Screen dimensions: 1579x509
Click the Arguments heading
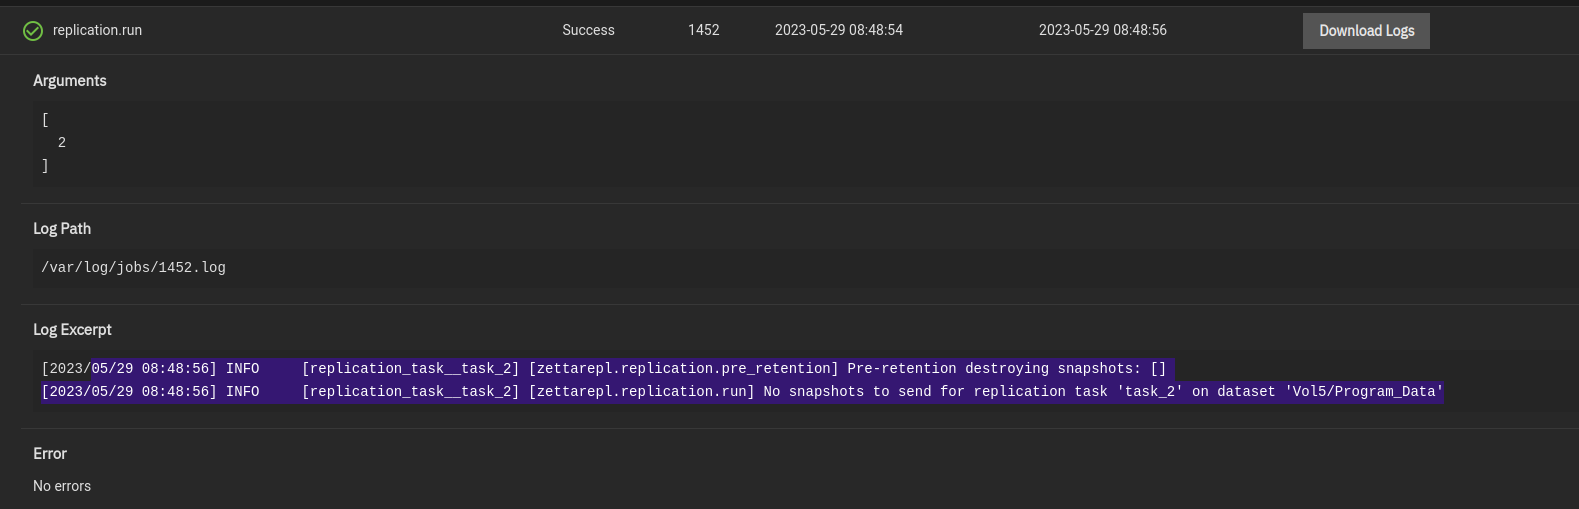(x=70, y=81)
